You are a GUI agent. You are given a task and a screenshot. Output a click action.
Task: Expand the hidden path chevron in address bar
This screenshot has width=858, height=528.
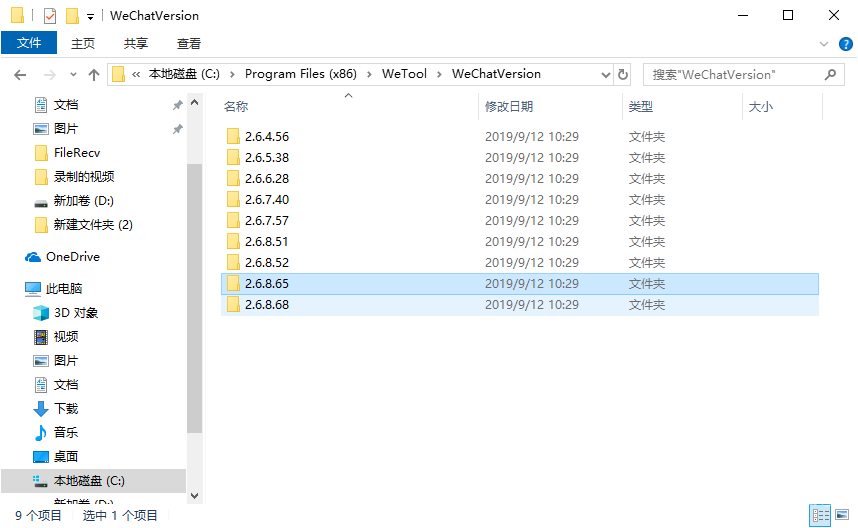pyautogui.click(x=136, y=74)
